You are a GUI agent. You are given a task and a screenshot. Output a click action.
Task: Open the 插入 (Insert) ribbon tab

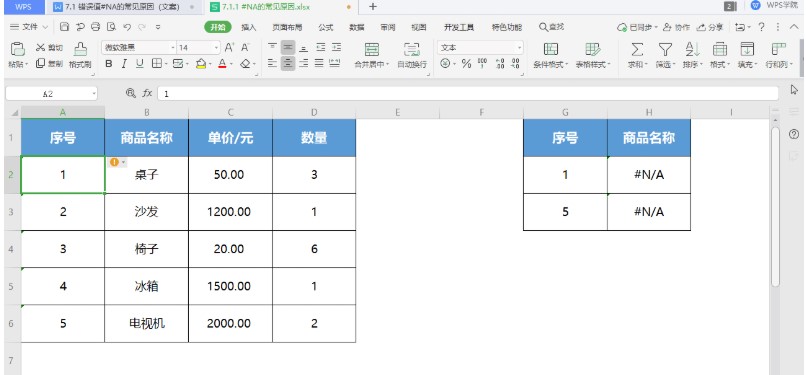[x=249, y=27]
